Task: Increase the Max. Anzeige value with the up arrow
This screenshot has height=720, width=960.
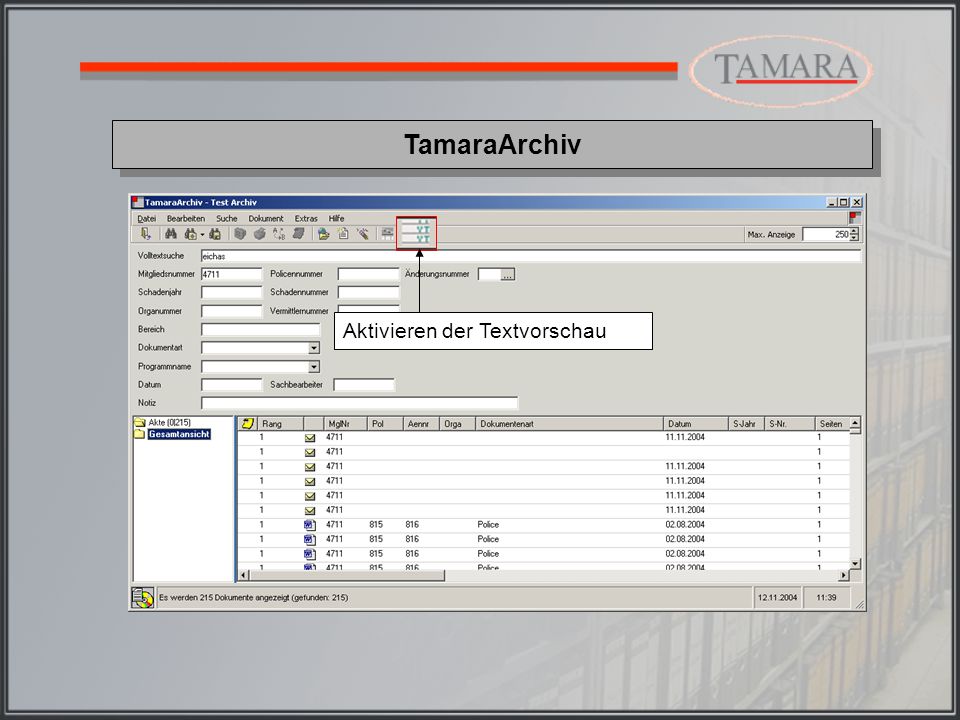Action: [x=854, y=231]
